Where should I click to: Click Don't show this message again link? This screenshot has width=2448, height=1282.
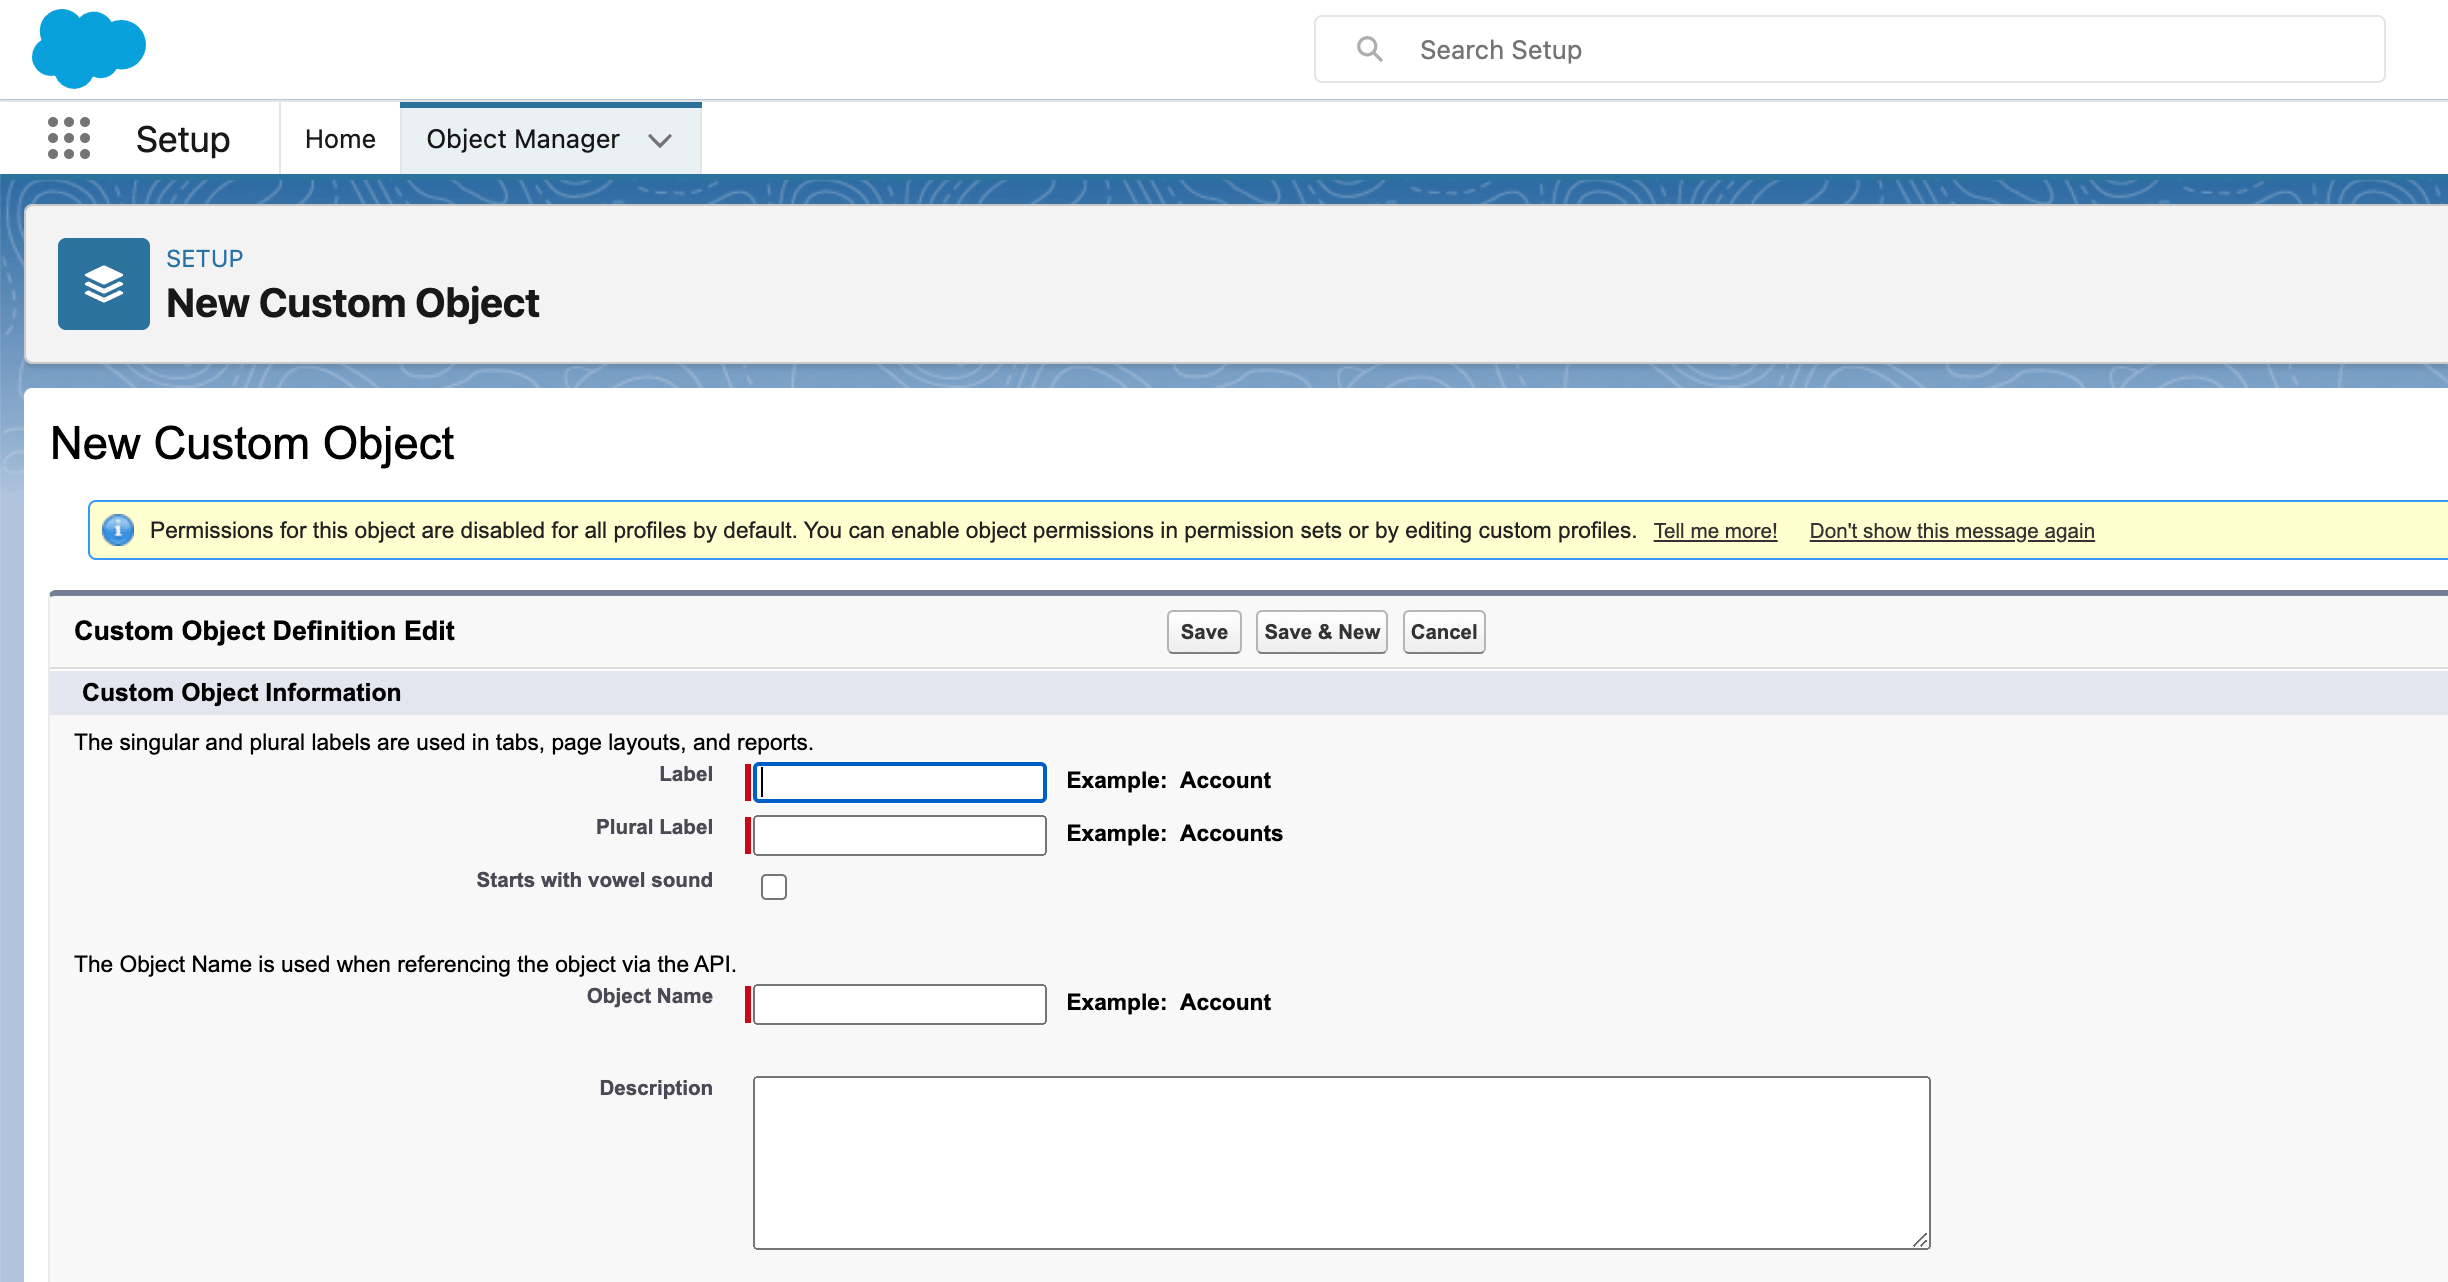tap(1949, 529)
